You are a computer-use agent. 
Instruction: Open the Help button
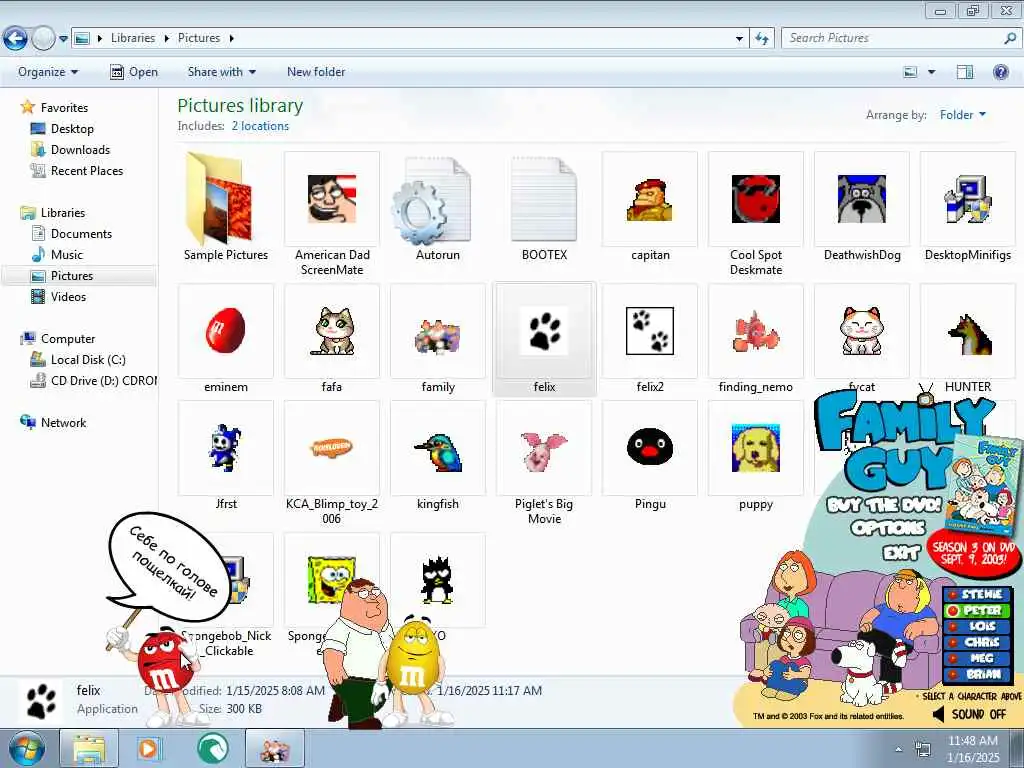(x=1000, y=72)
